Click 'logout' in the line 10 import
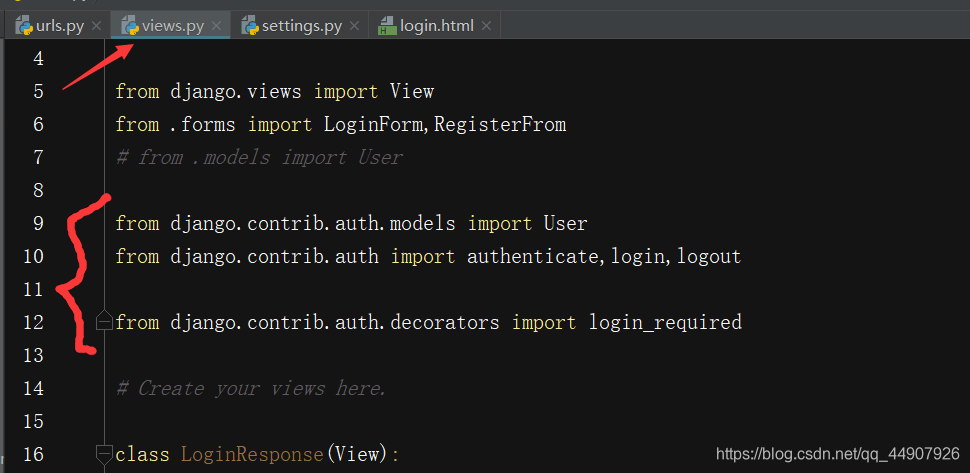This screenshot has height=473, width=970. 709,257
